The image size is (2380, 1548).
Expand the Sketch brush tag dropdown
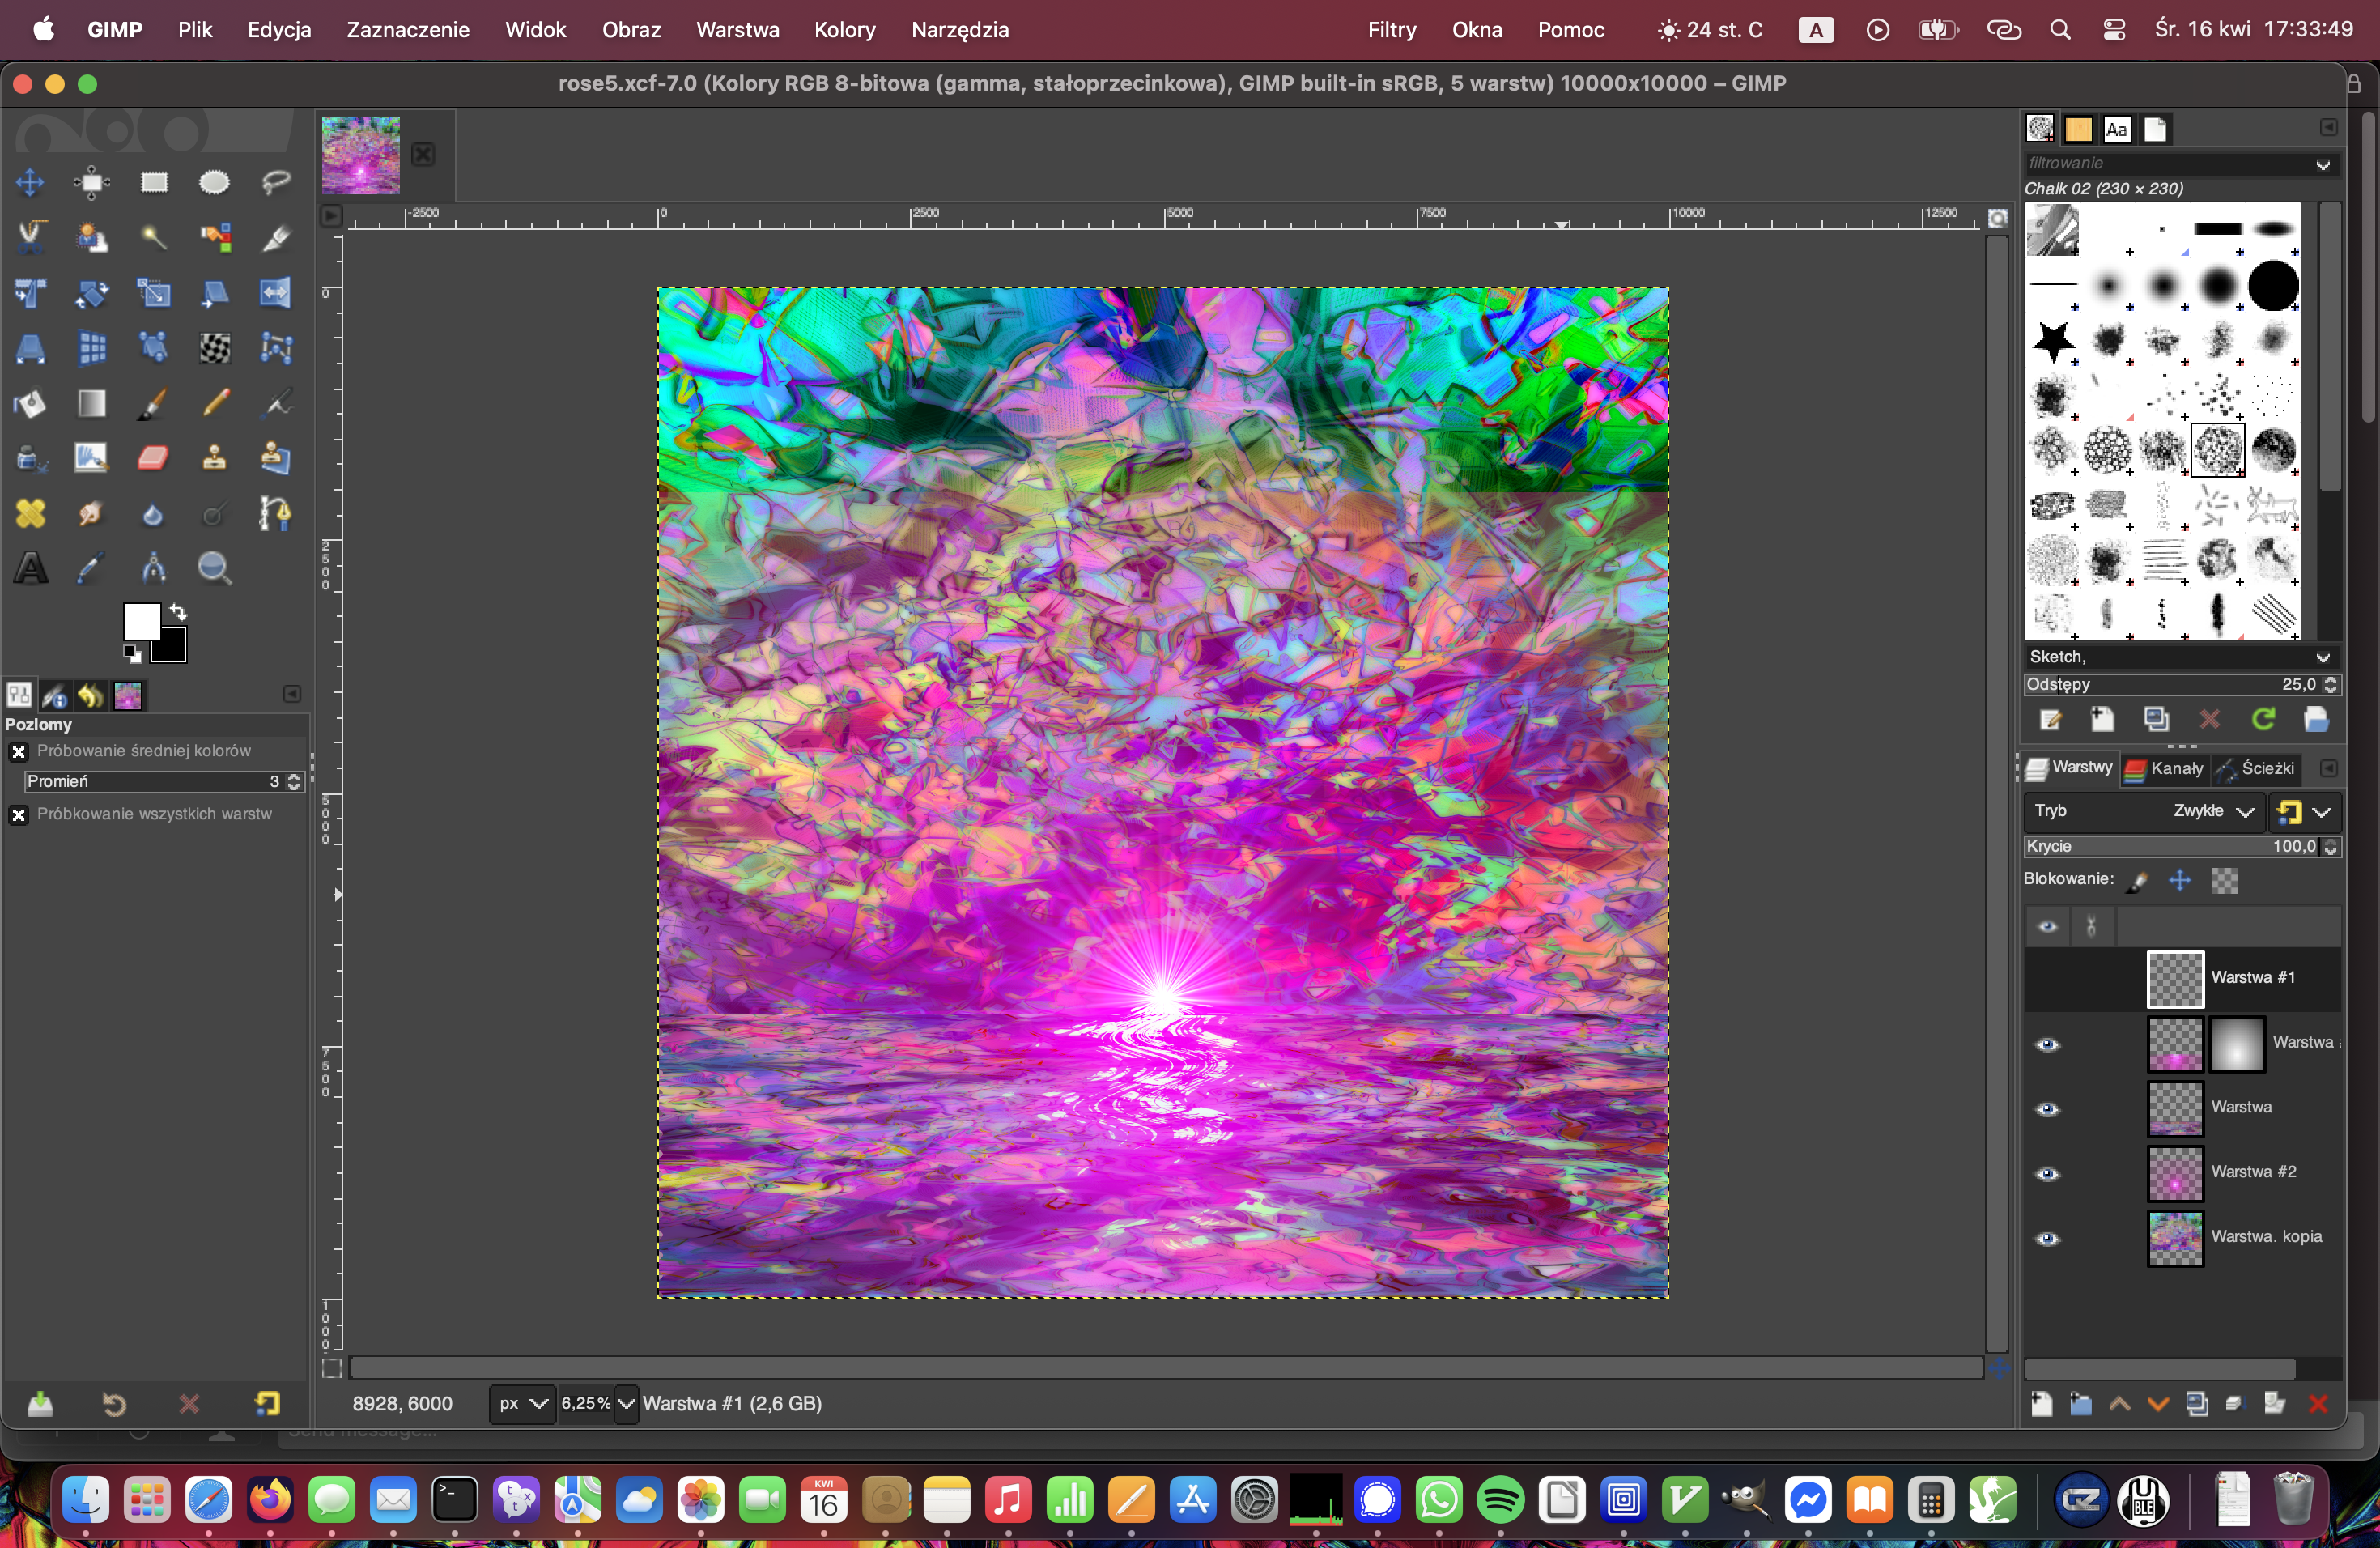coord(2322,657)
